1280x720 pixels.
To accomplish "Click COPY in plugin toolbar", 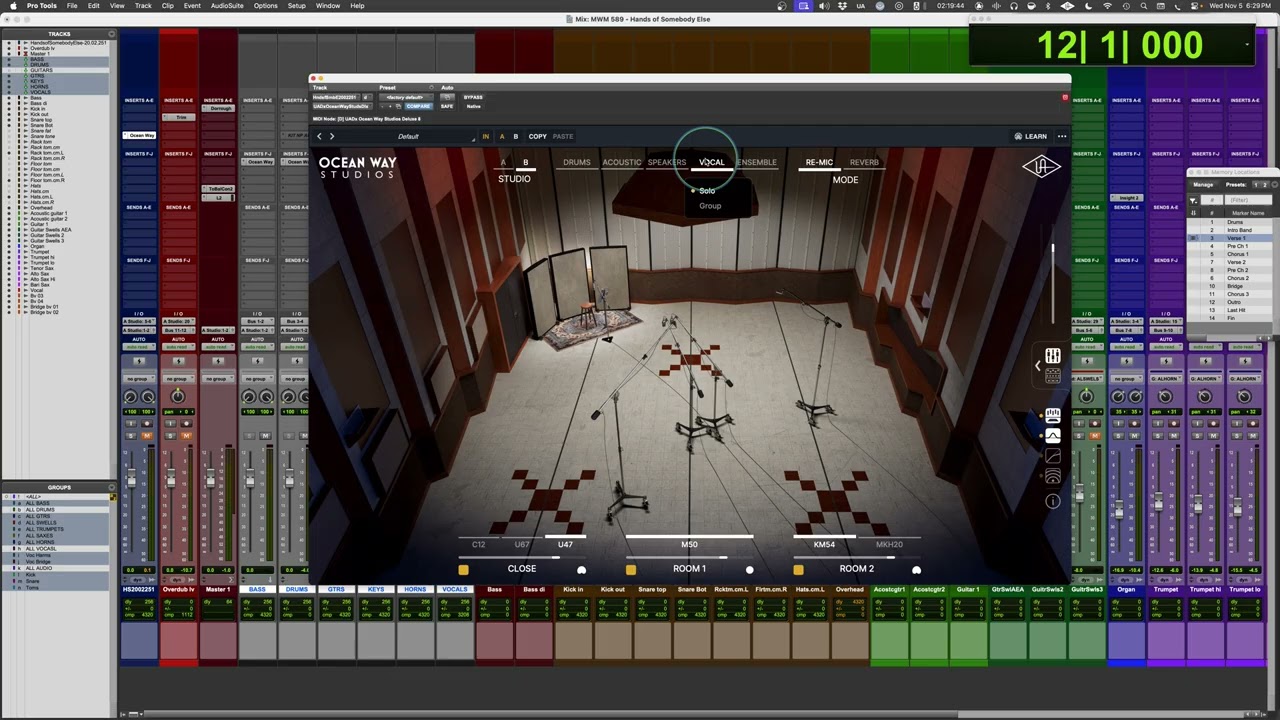I will [x=538, y=136].
